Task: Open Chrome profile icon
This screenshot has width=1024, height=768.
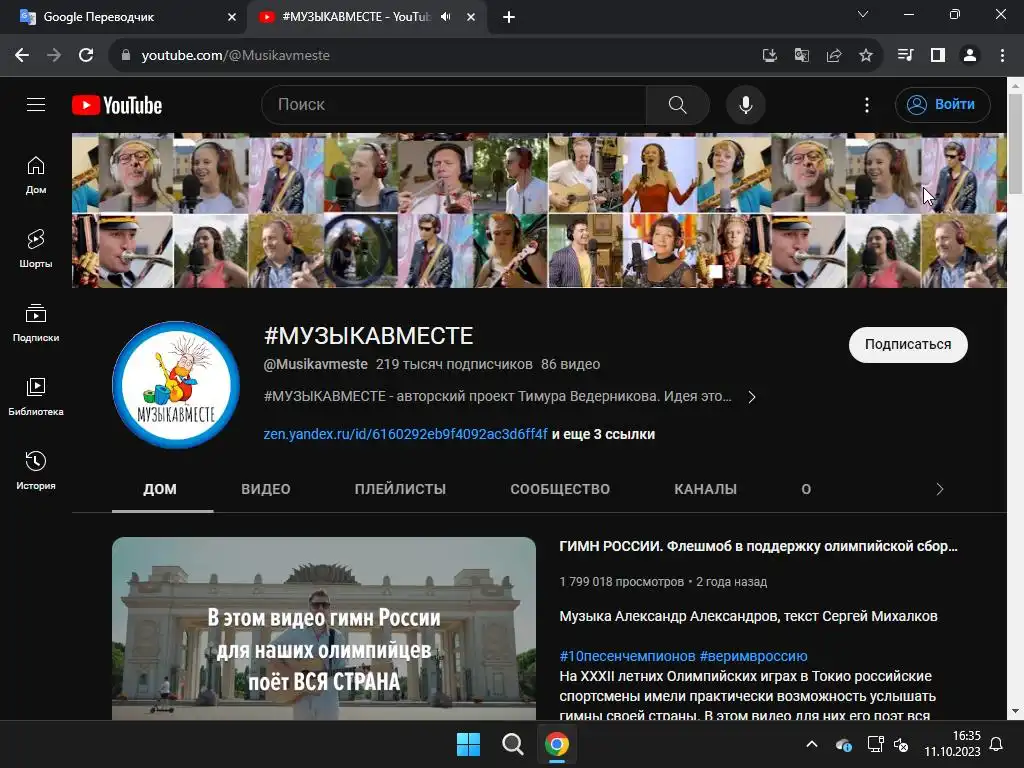Action: (970, 56)
